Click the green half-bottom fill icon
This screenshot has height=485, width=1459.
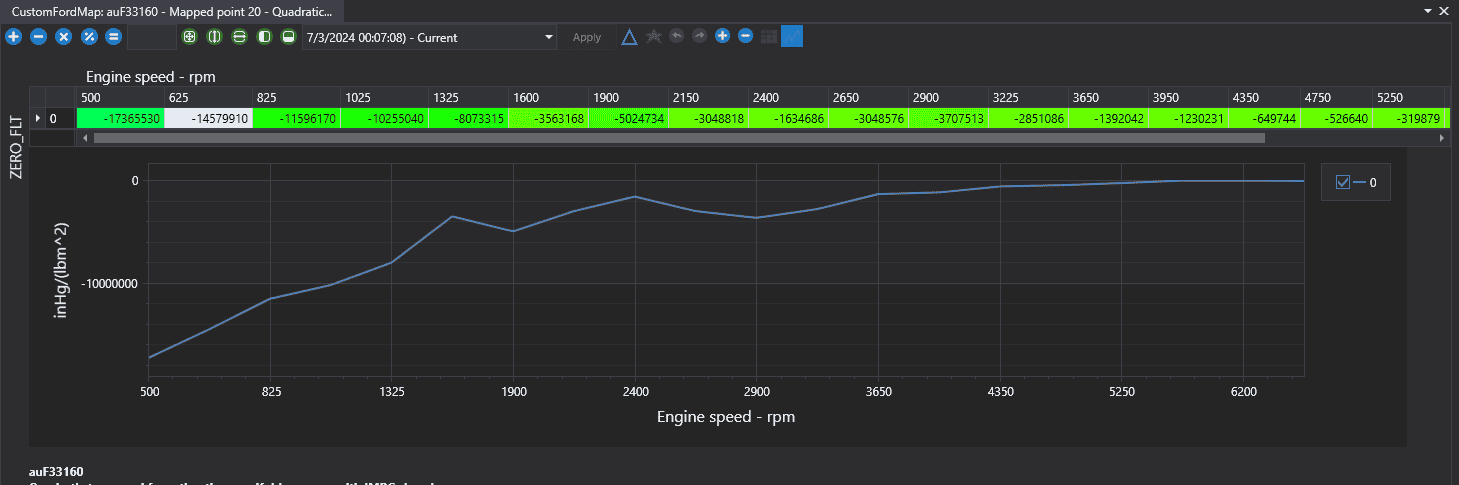tap(288, 37)
